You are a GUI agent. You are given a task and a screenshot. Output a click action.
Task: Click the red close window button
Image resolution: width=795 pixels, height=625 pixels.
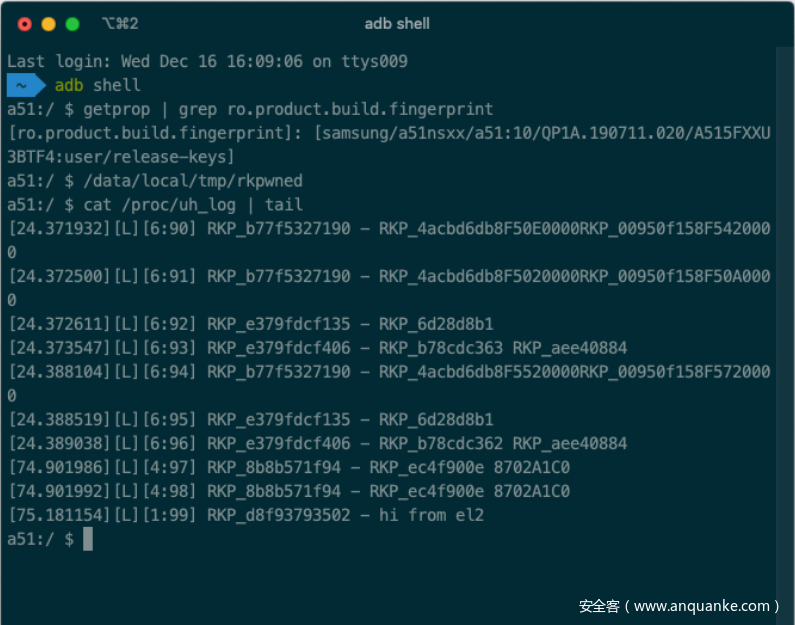[x=24, y=23]
